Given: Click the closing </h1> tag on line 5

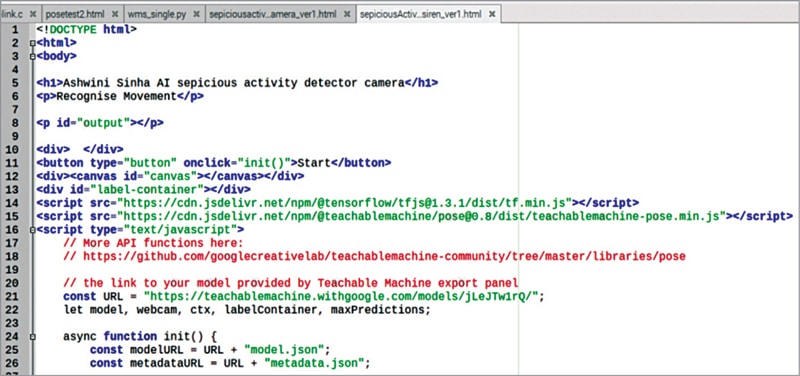Looking at the screenshot, I should coord(421,83).
